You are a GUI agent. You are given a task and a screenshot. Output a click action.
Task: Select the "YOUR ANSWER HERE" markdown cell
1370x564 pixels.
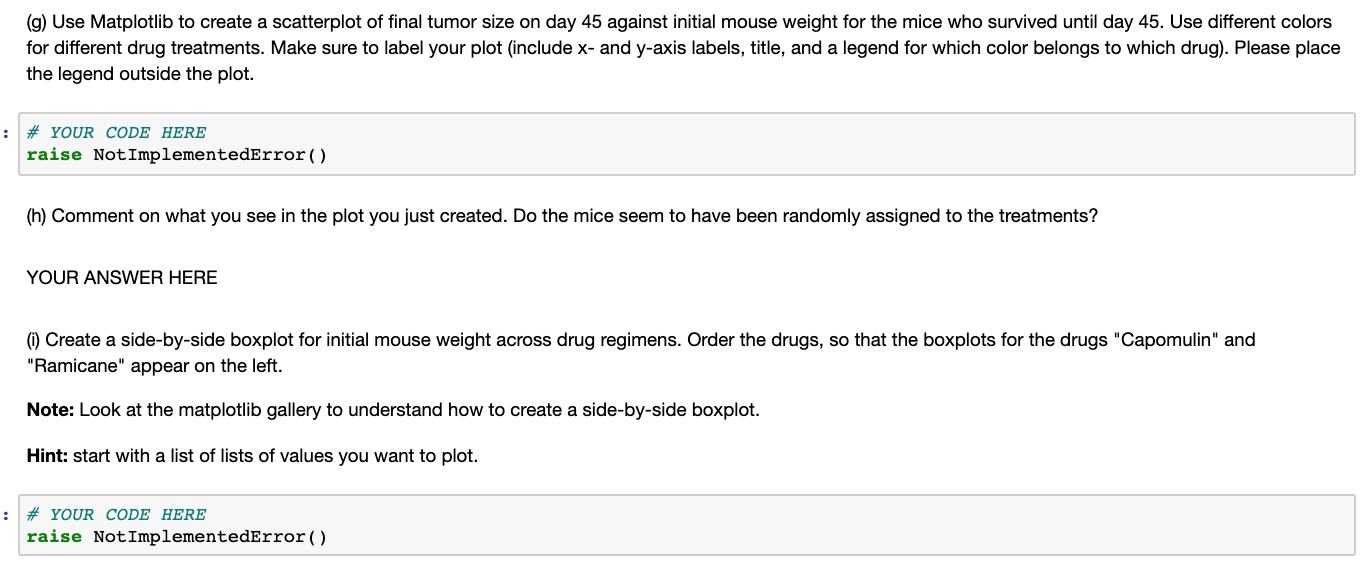pos(122,278)
